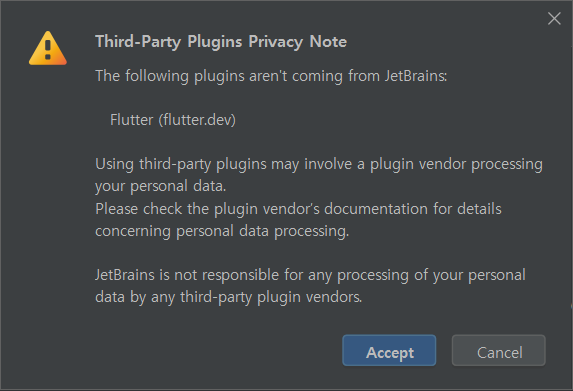This screenshot has width=573, height=391.
Task: Click 'data by any third-party plugin vendors.'
Action: [x=229, y=297]
